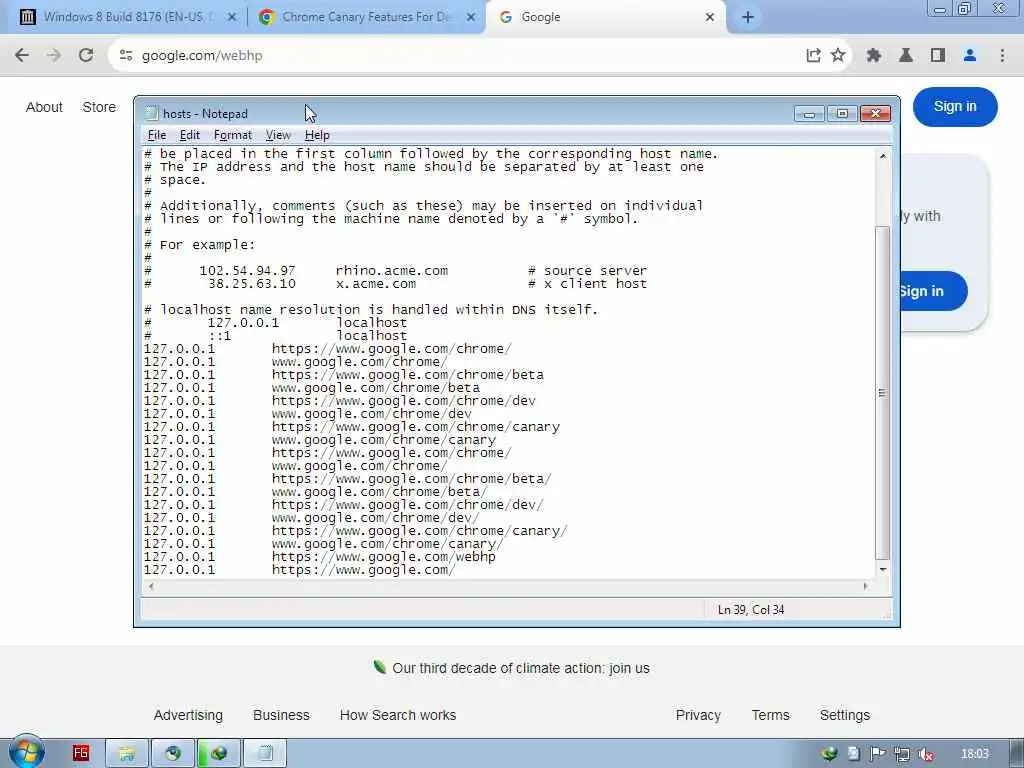Click the muted volume tray icon
This screenshot has height=768, width=1024.
pyautogui.click(x=926, y=754)
